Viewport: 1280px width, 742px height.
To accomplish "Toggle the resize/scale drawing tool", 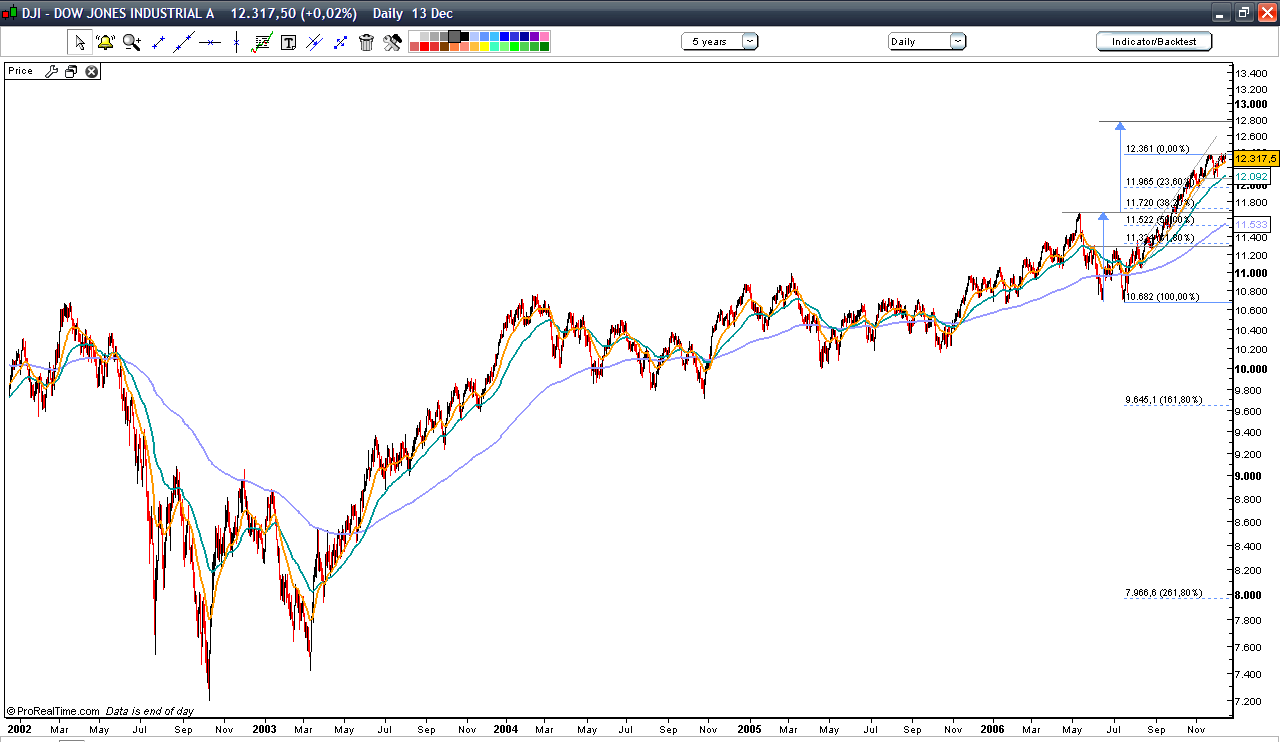I will tap(339, 42).
